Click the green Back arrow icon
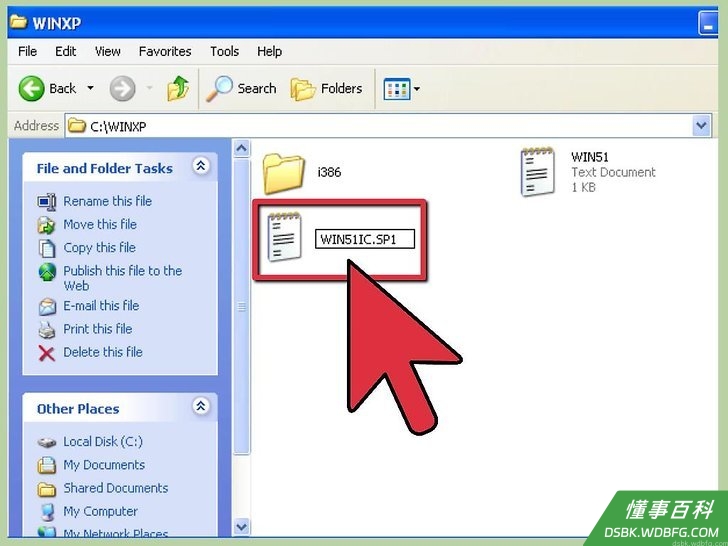Image resolution: width=728 pixels, height=546 pixels. coord(32,88)
